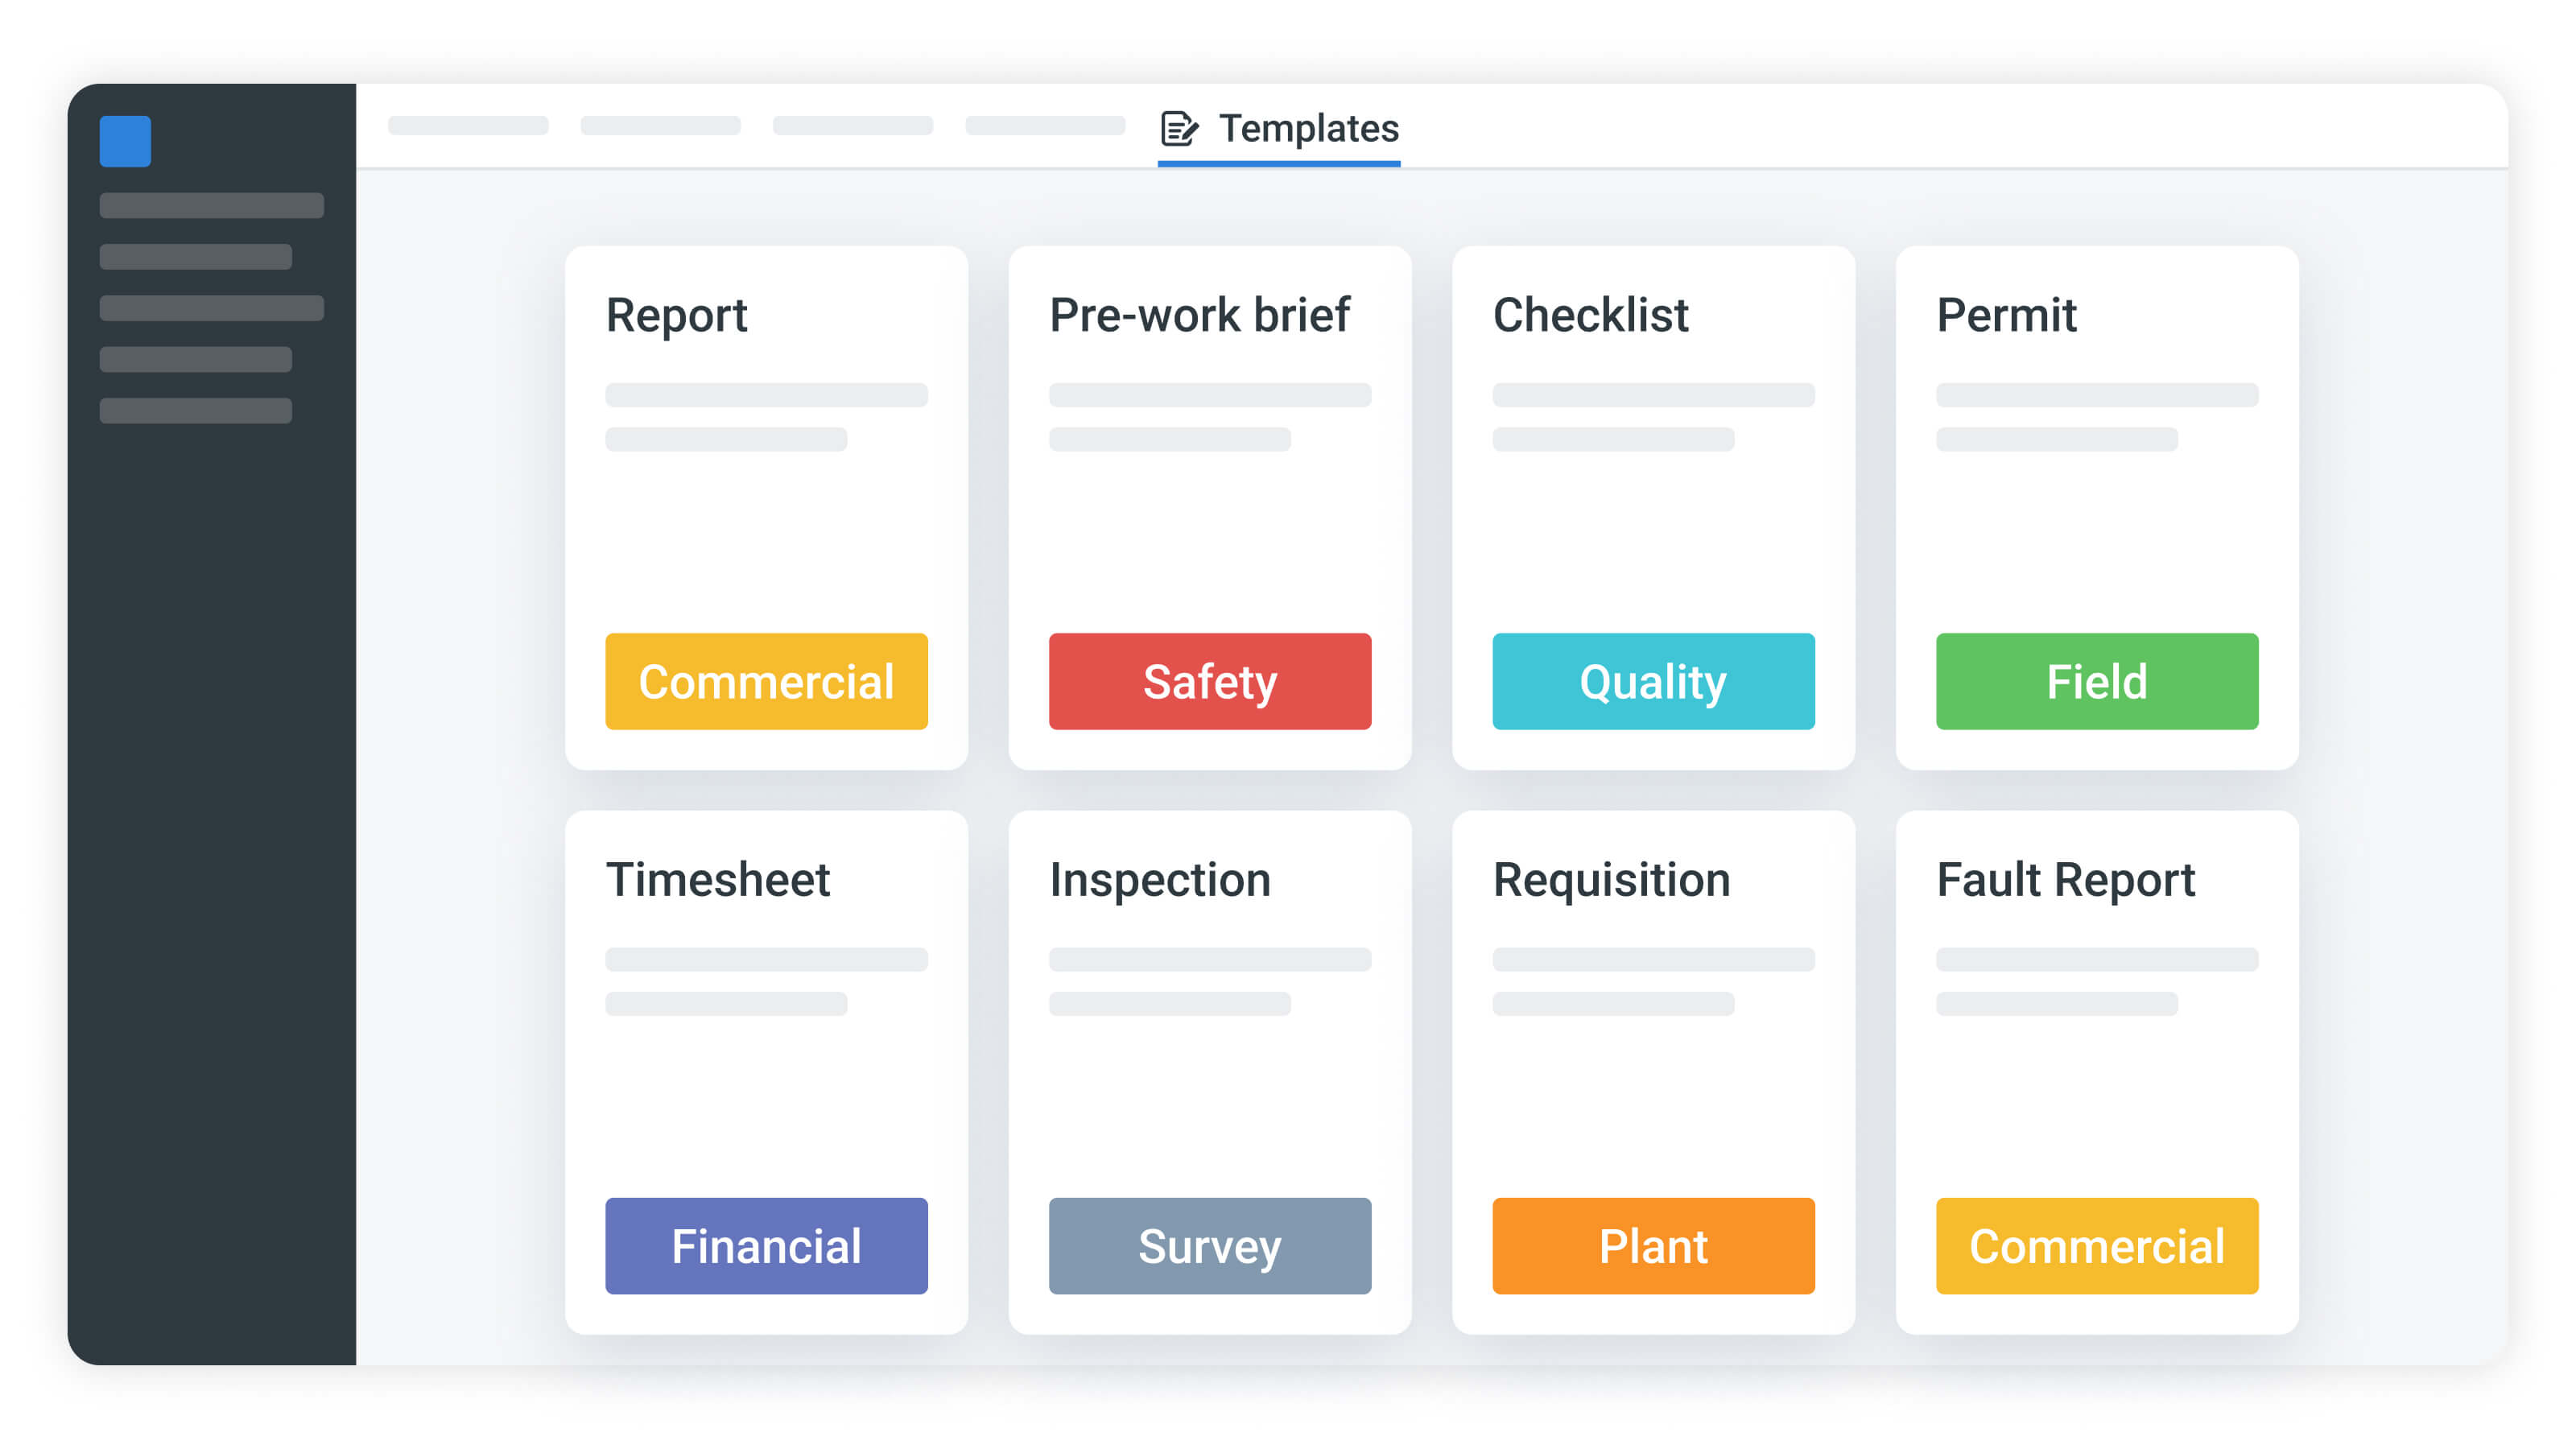The width and height of the screenshot is (2576, 1449).
Task: Open the Report template card
Action: pyautogui.click(x=766, y=500)
